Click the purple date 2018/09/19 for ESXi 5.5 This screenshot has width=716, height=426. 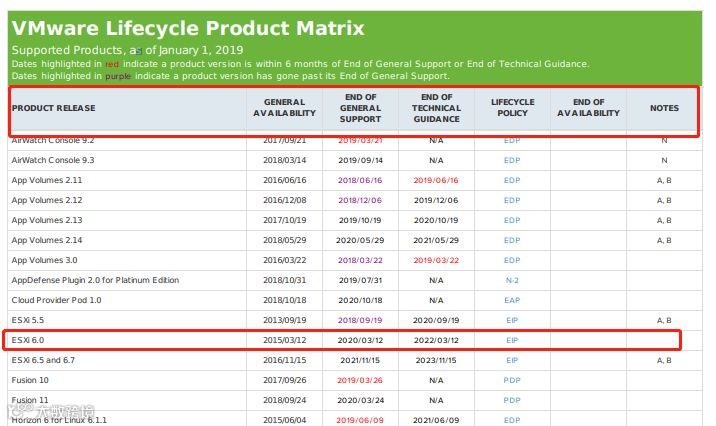coord(360,321)
